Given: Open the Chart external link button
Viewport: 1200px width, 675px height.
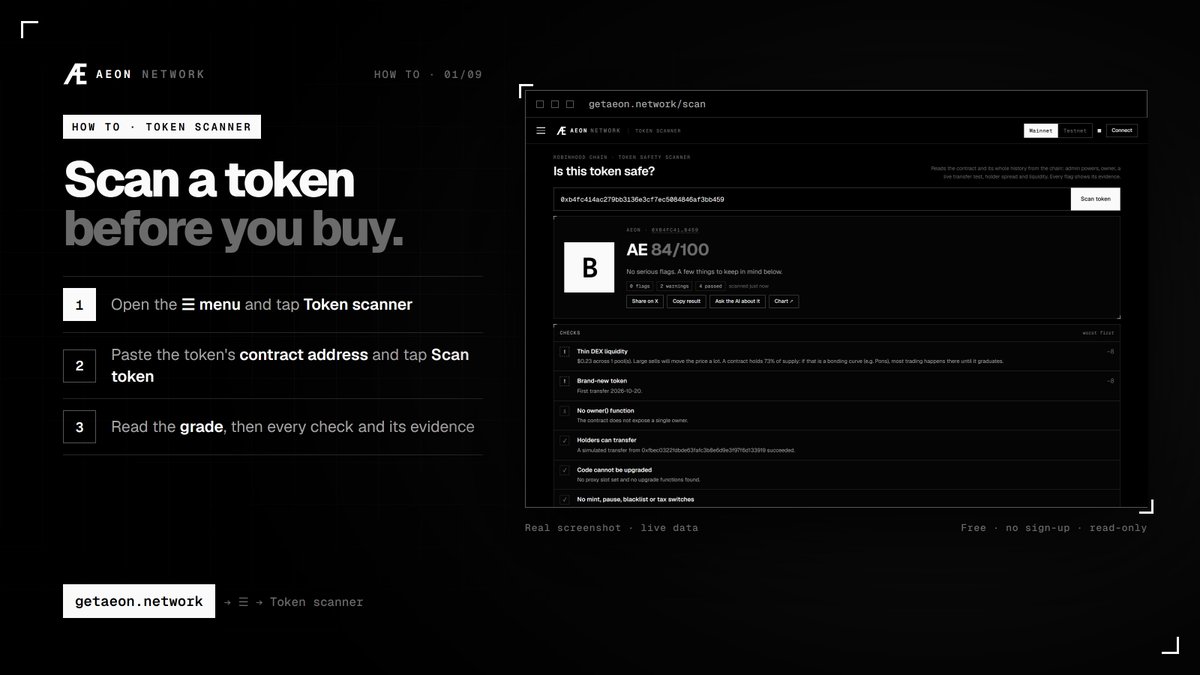Looking at the screenshot, I should coord(784,301).
